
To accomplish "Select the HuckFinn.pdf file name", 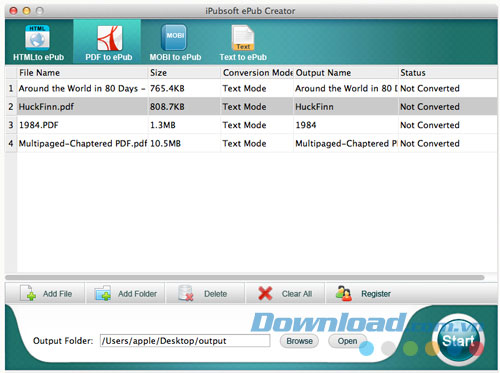I will 46,107.
